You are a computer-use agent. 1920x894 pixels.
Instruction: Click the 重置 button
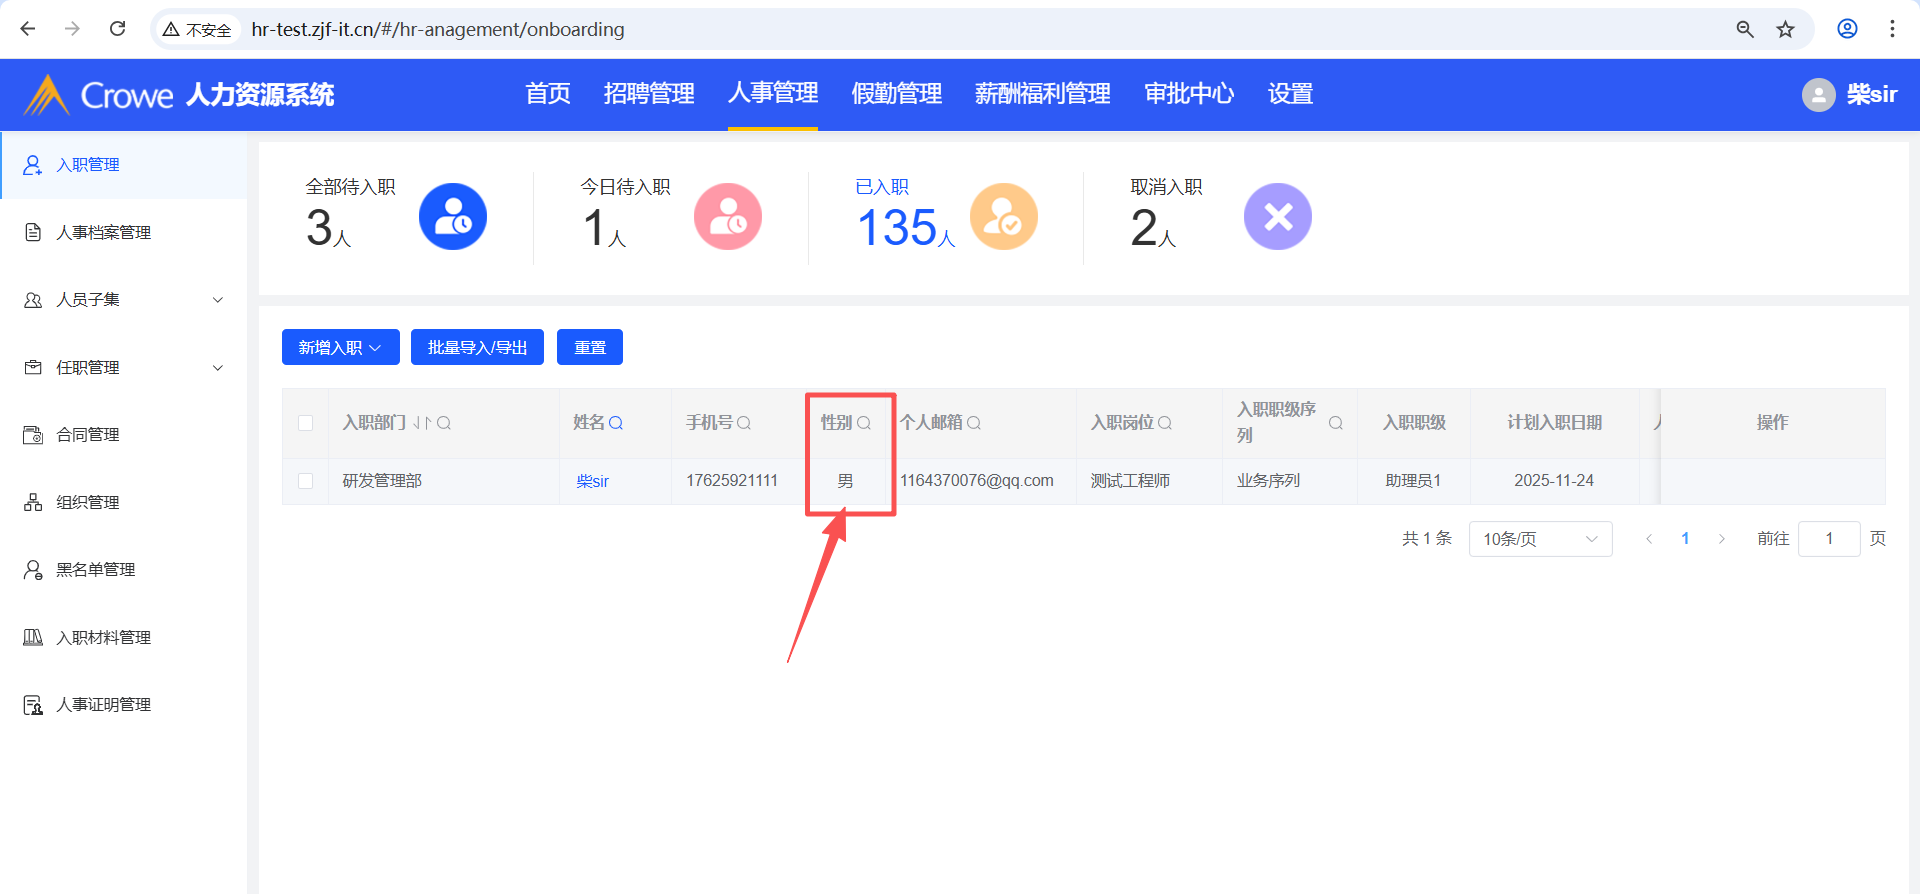tap(590, 347)
